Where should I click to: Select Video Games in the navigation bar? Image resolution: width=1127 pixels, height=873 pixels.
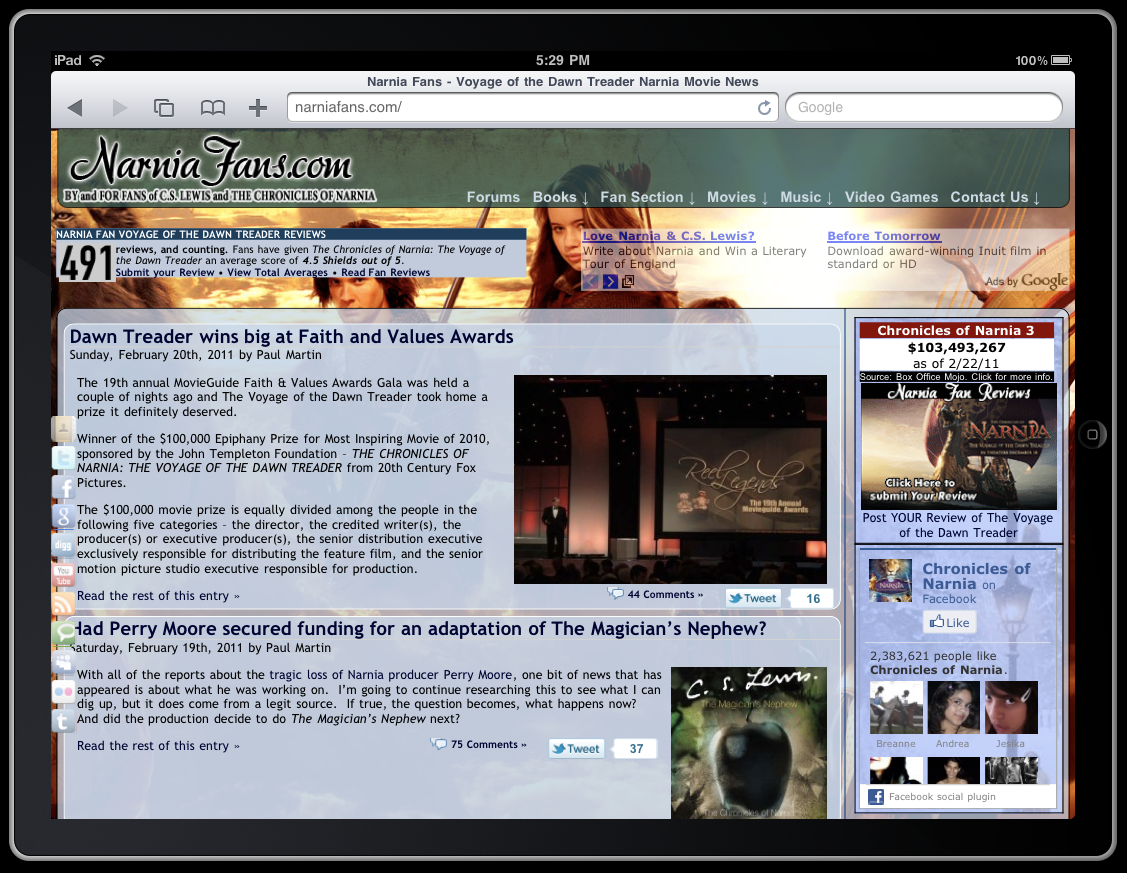click(x=891, y=197)
